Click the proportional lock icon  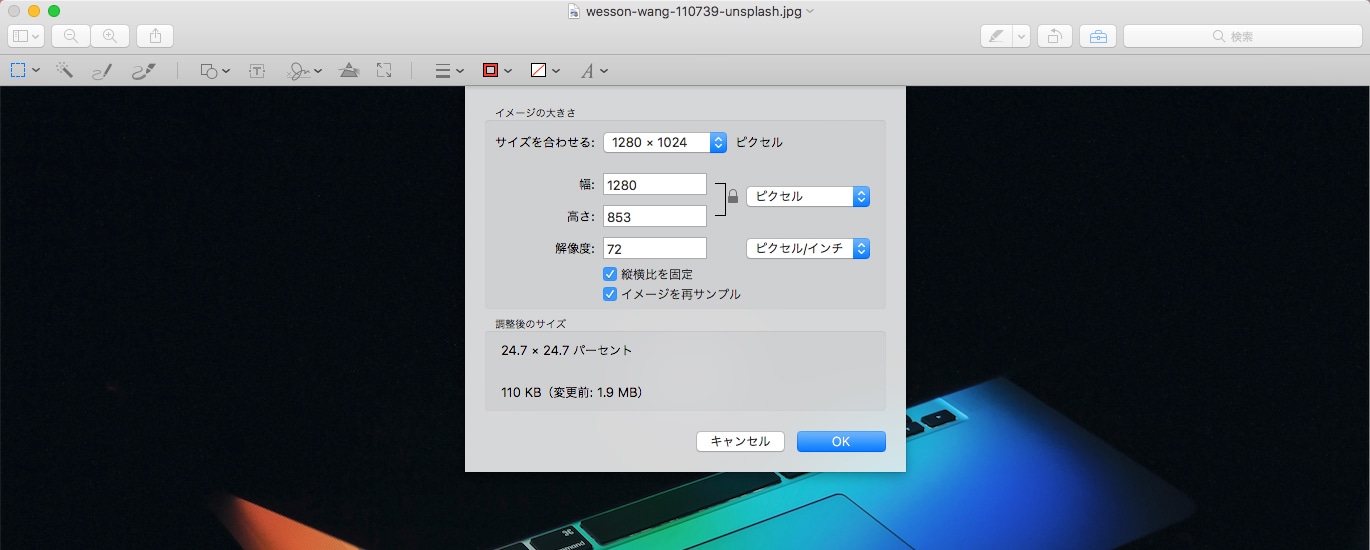[733, 197]
